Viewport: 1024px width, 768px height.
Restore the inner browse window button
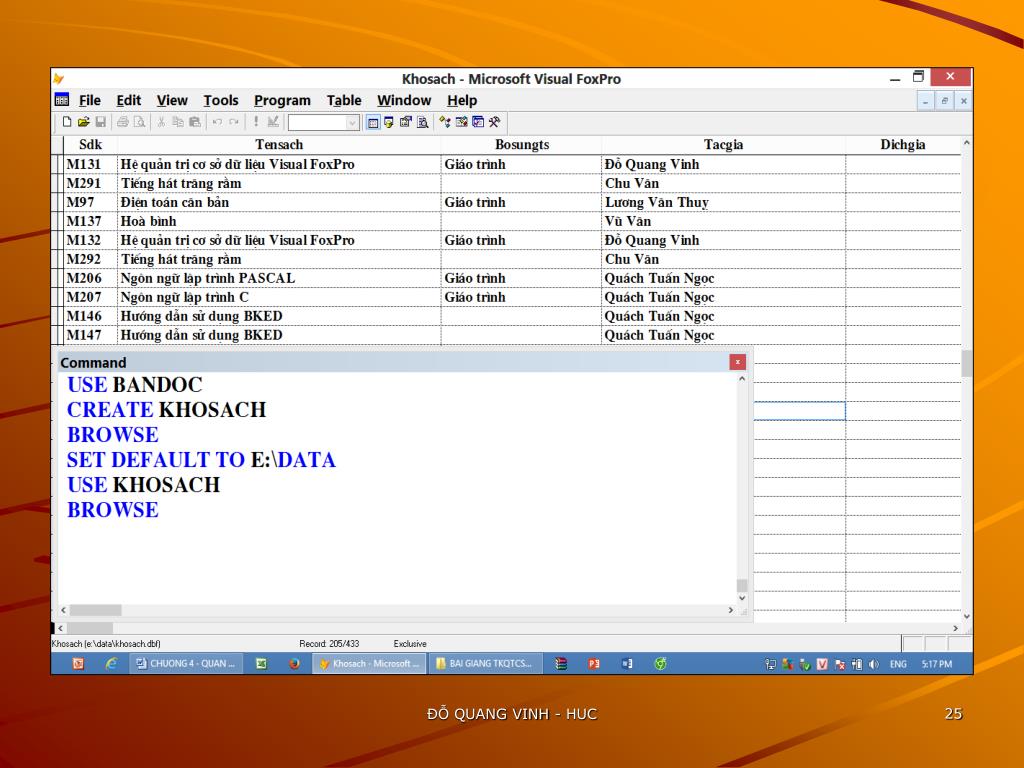coord(944,101)
